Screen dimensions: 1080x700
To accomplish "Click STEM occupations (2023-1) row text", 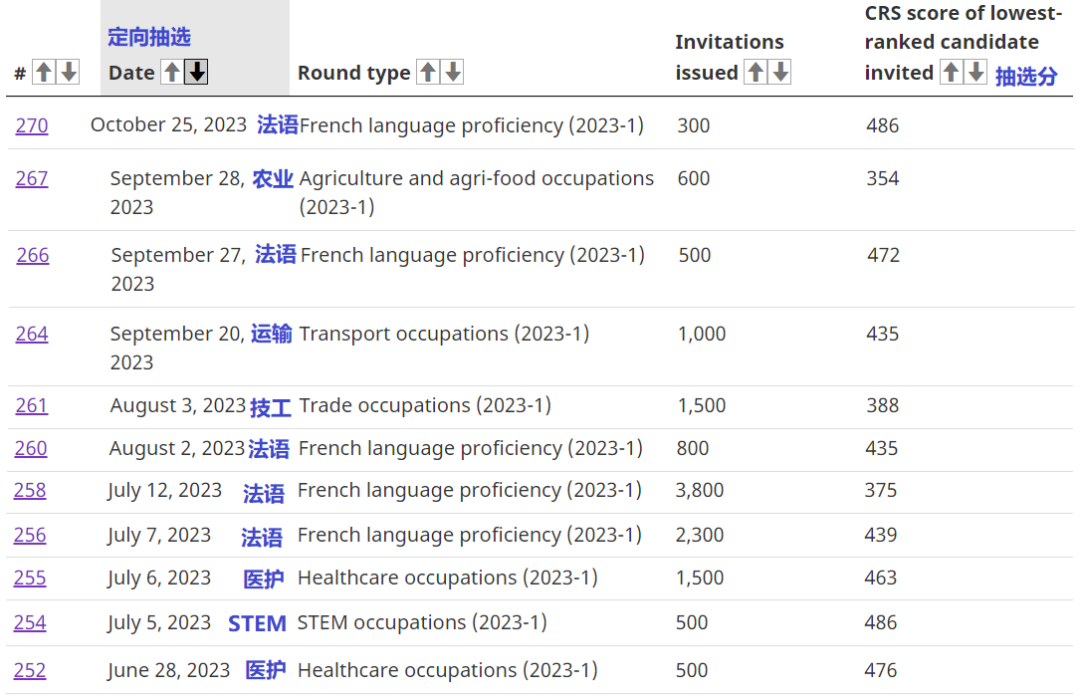I will [x=421, y=623].
